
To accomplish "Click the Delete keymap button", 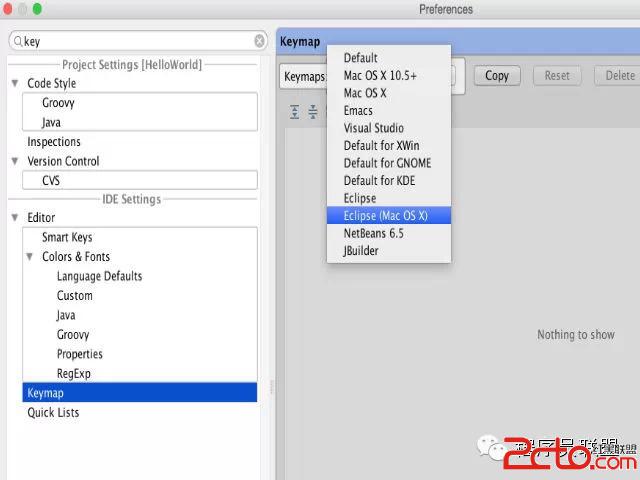I will [x=617, y=76].
